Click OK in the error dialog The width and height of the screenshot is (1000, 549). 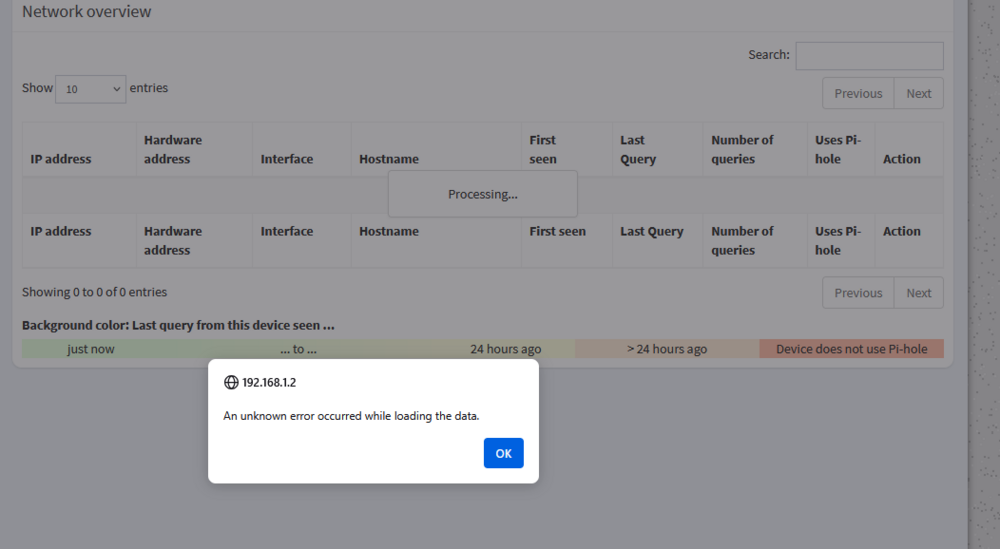(x=503, y=453)
